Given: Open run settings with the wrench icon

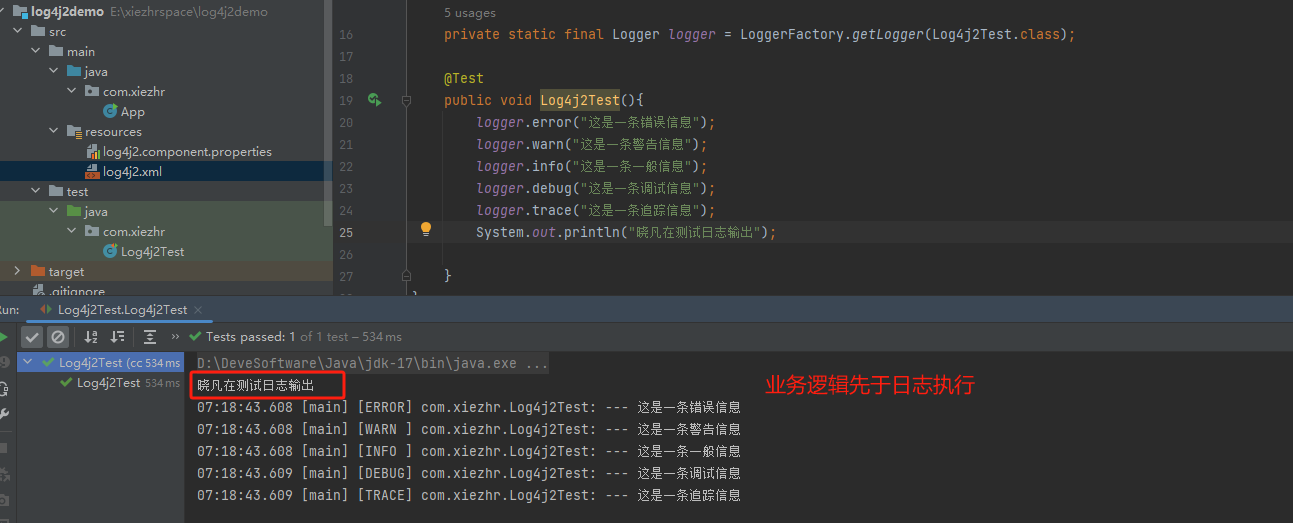Looking at the screenshot, I should click(4, 413).
